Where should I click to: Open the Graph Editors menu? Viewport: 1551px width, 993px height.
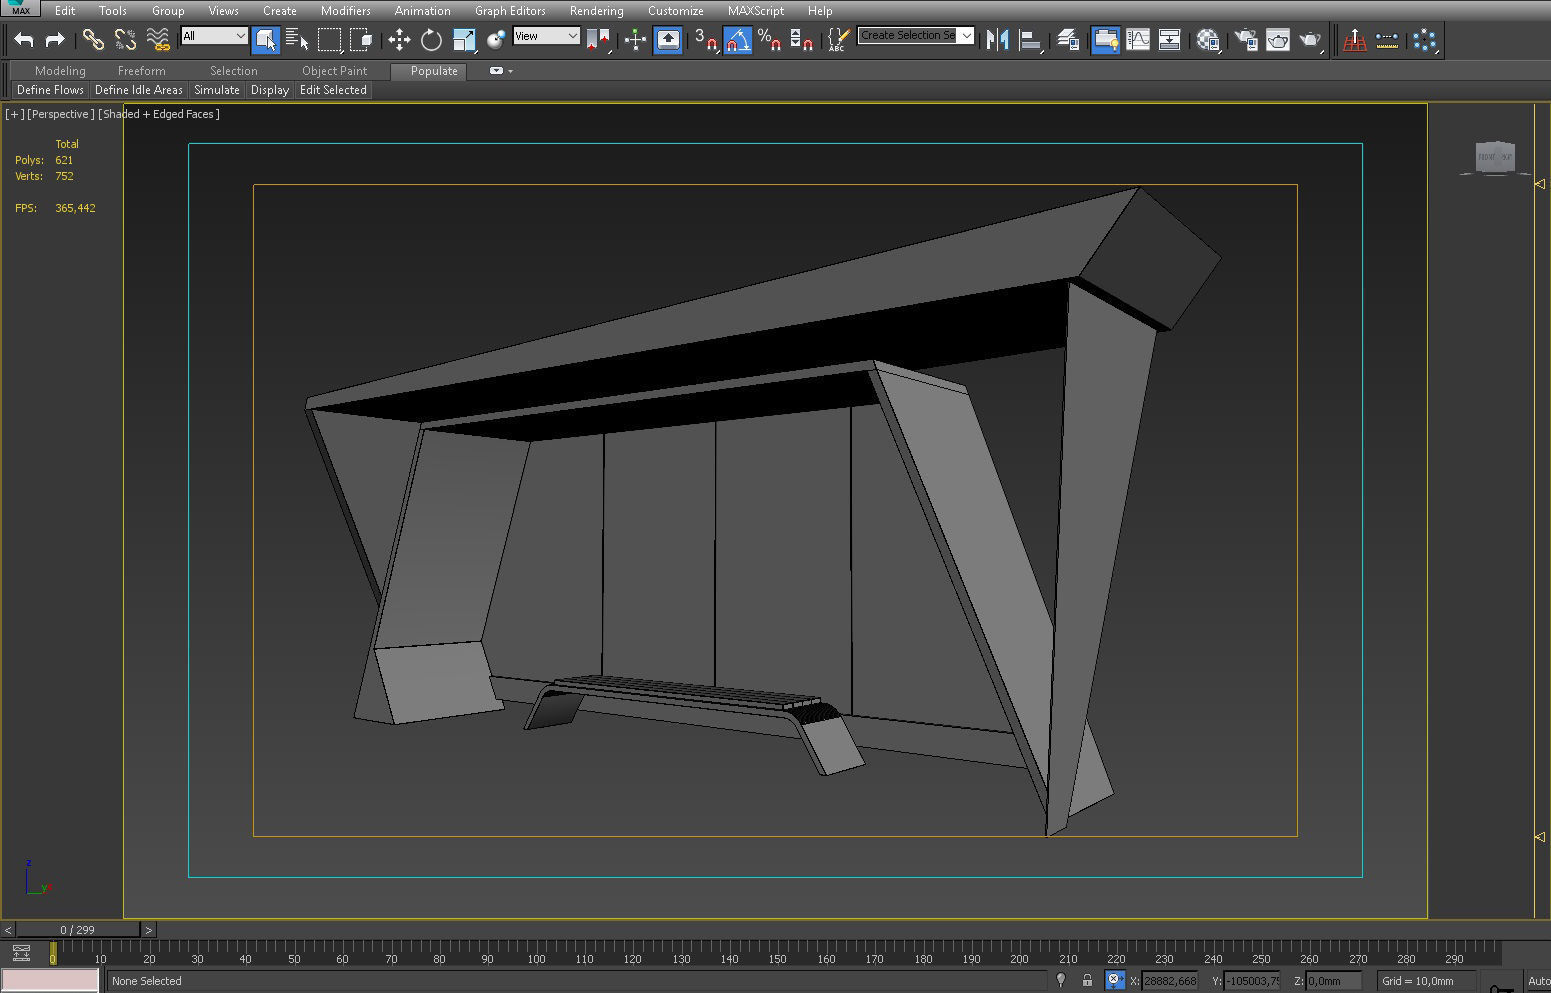pos(510,10)
